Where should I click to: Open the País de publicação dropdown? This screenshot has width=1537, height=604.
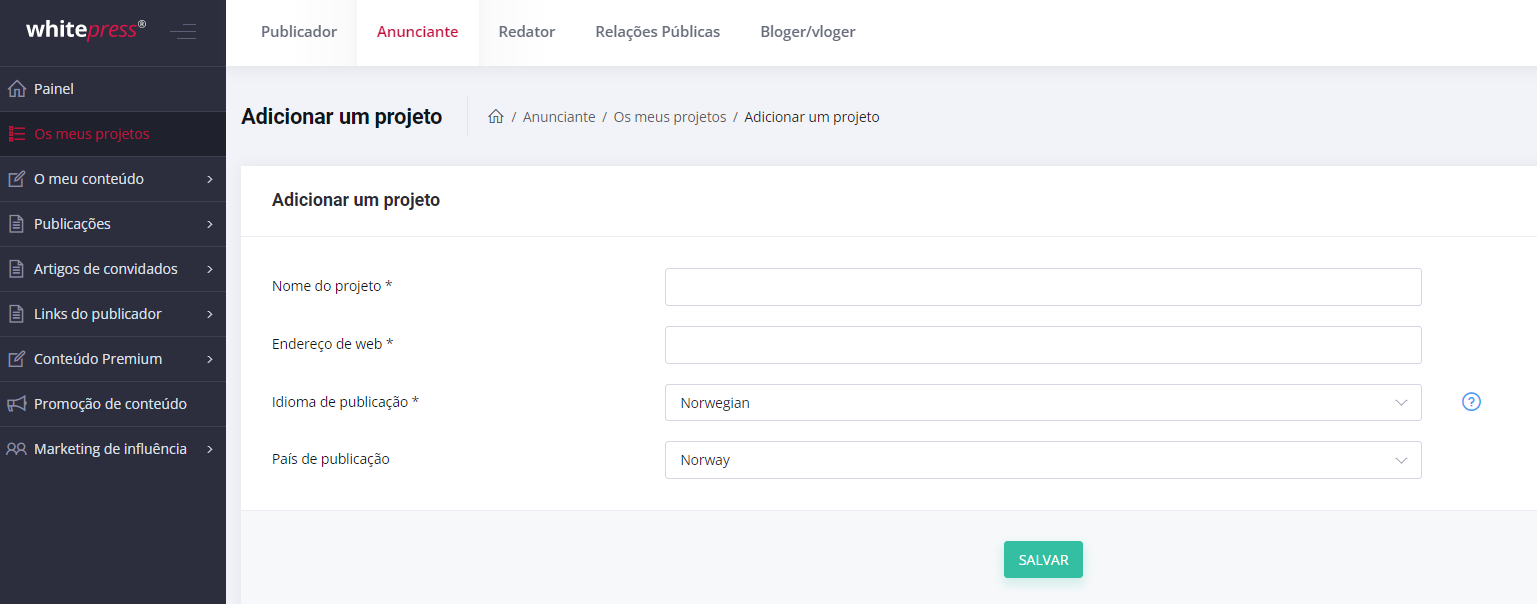click(1043, 460)
